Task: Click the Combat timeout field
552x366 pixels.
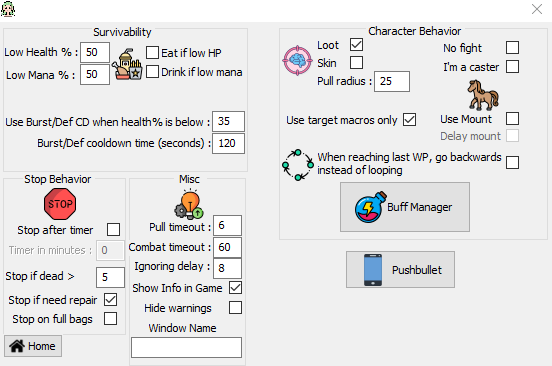Action: 227,247
